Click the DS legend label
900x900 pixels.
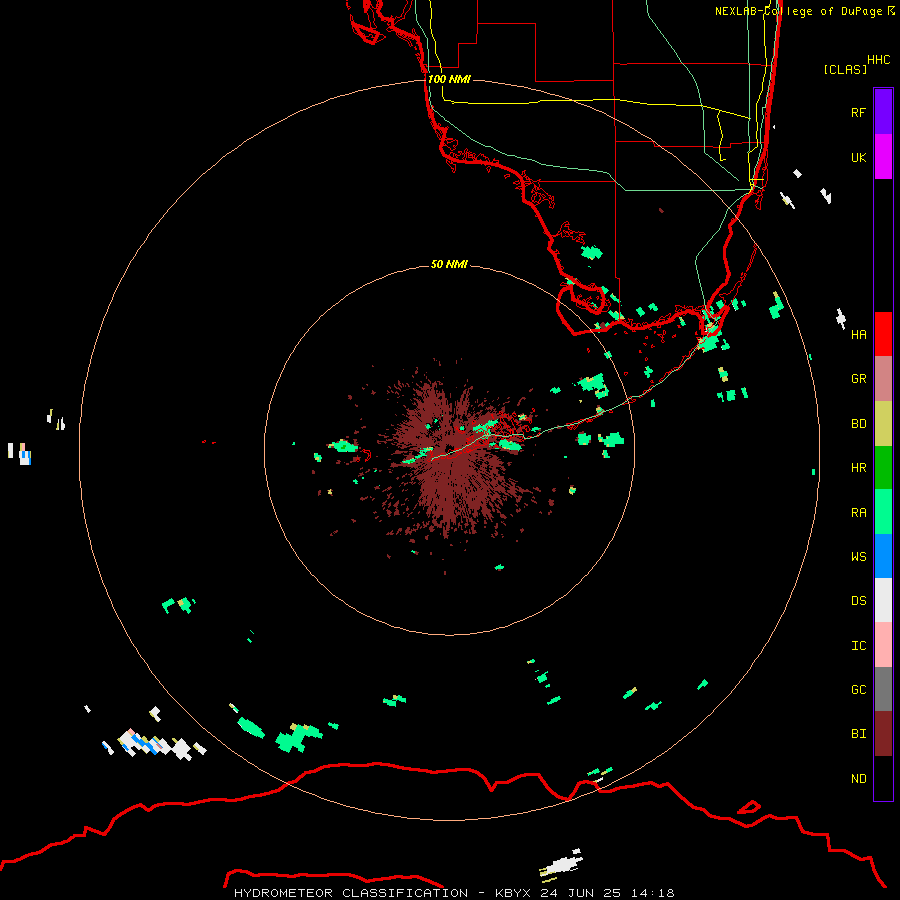coord(858,601)
